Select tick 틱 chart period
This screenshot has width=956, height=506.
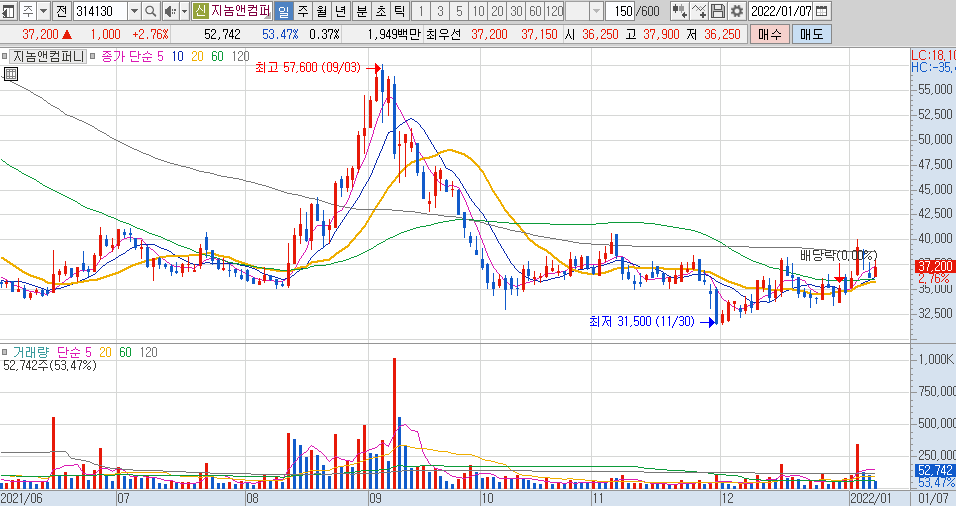click(399, 10)
